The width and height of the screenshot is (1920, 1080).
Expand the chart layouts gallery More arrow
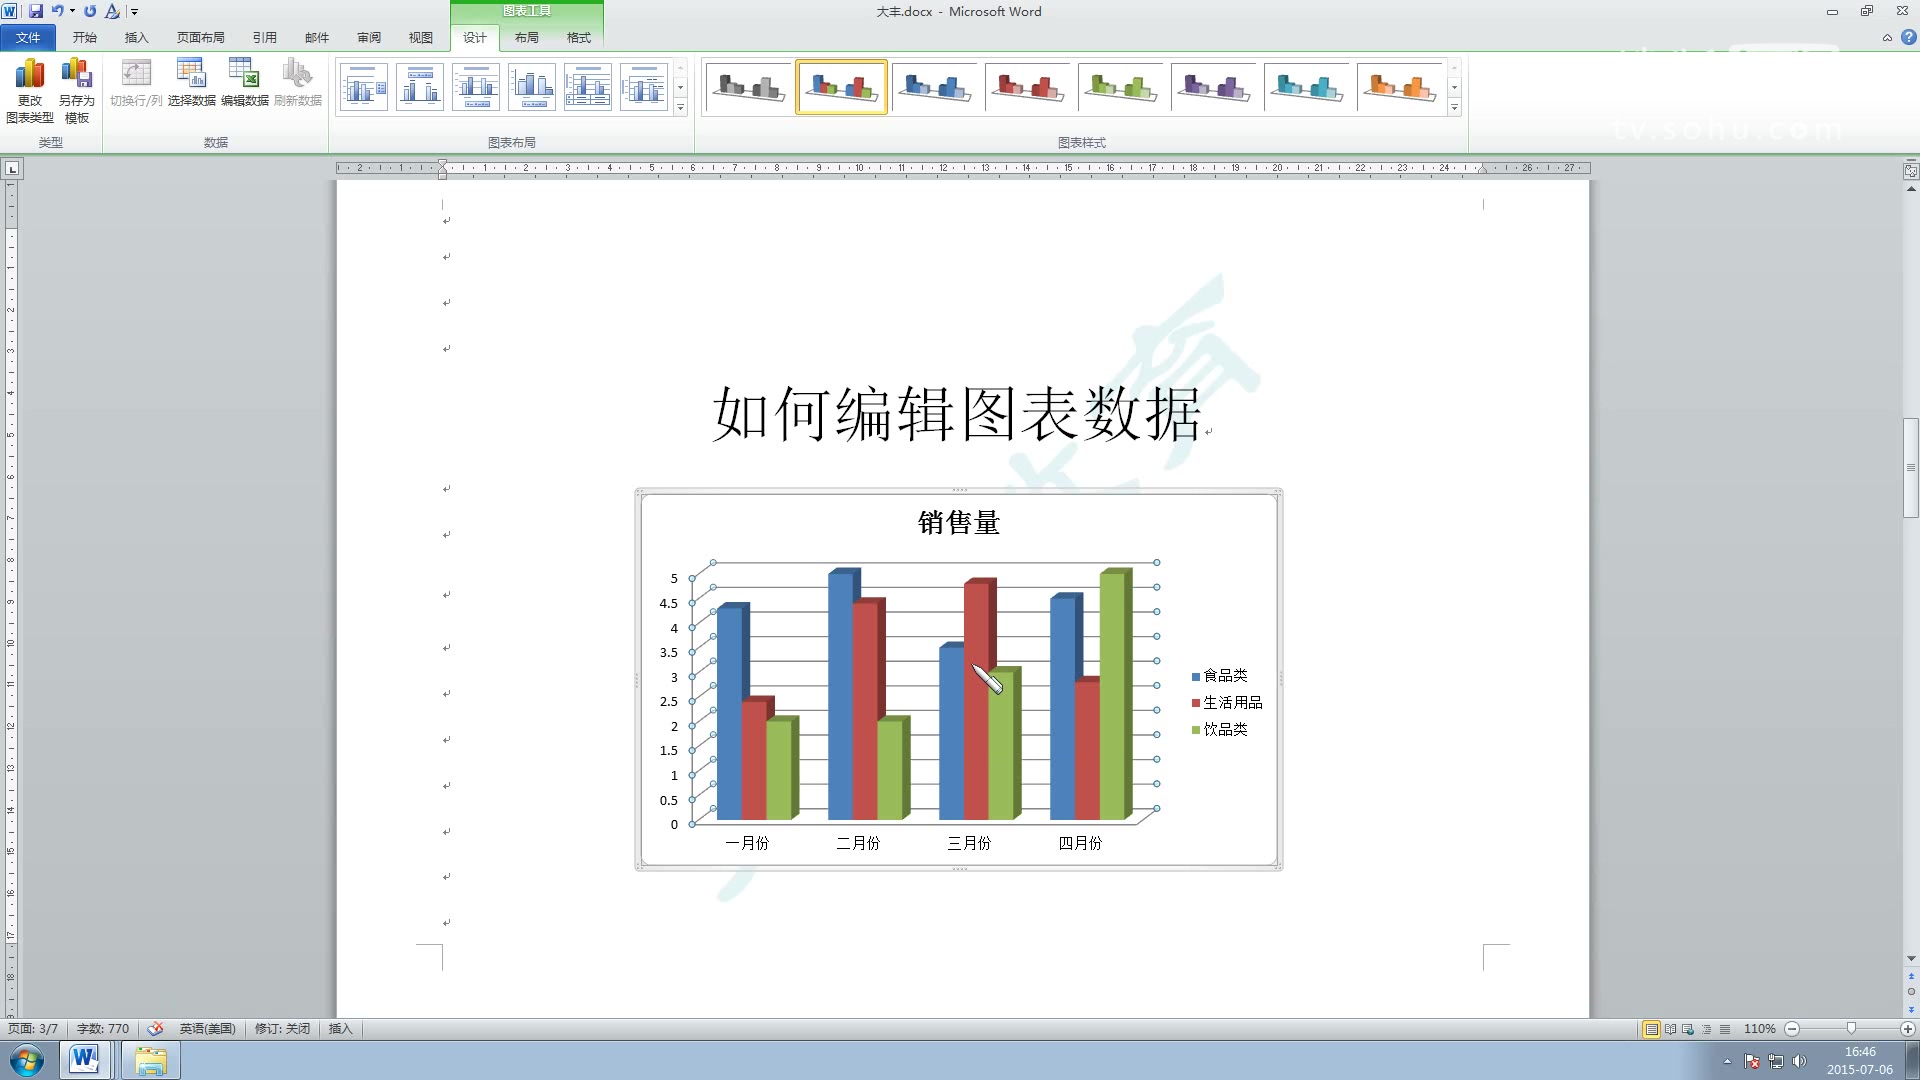coord(681,108)
